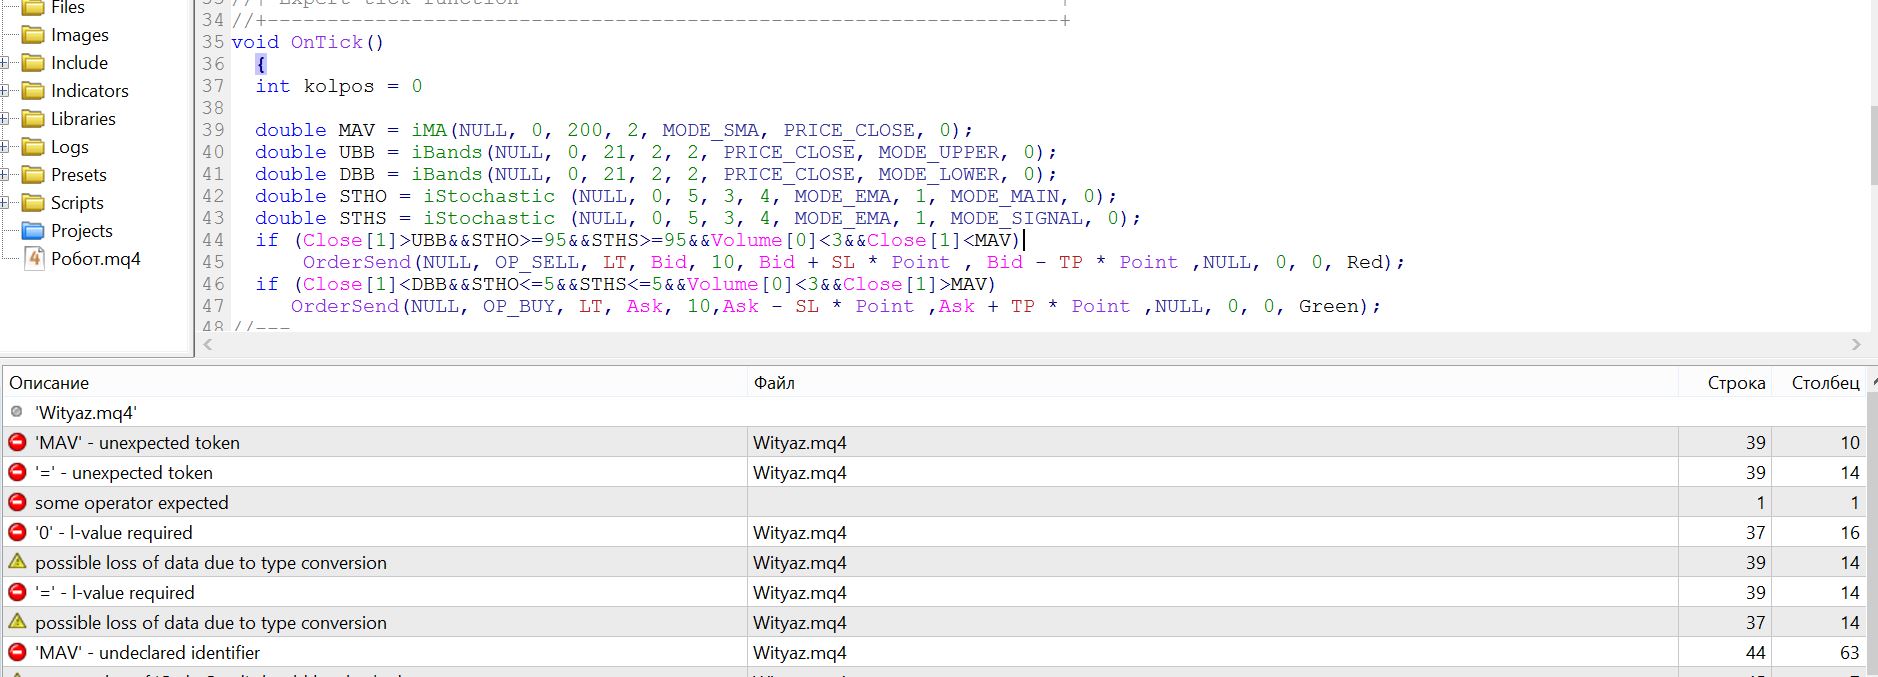Click OP_SELL in OrderSend line 45
This screenshot has height=677, width=1878.
(x=536, y=262)
